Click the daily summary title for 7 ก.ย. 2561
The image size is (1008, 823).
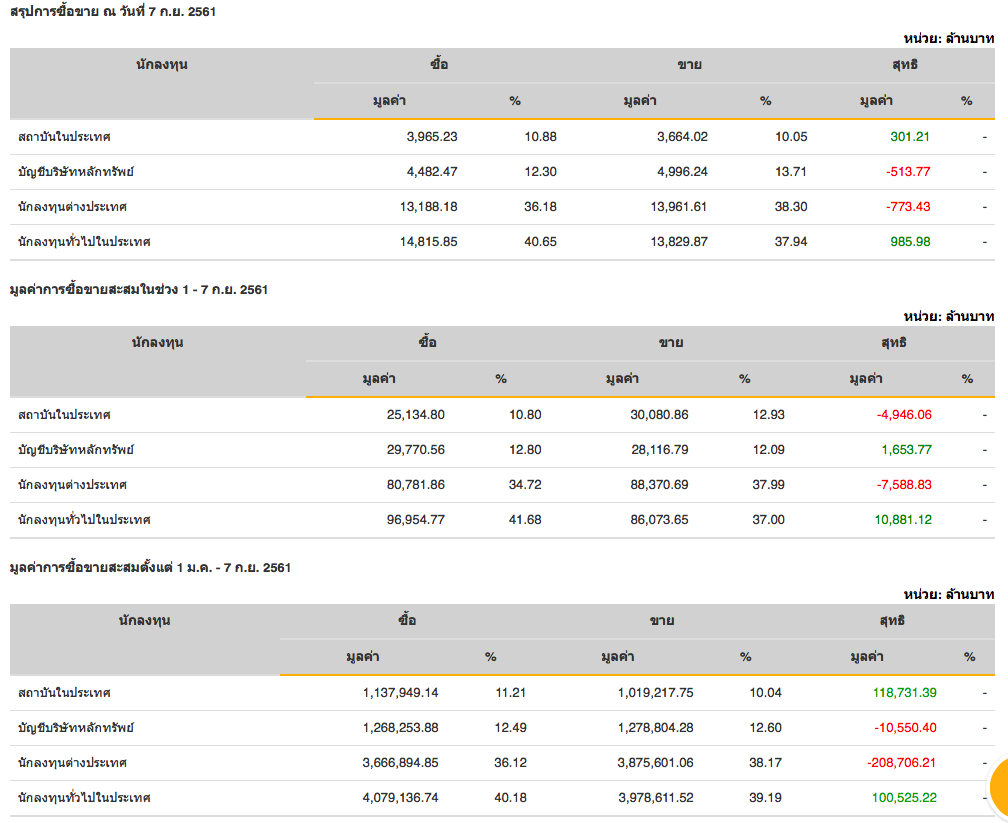pyautogui.click(x=112, y=12)
